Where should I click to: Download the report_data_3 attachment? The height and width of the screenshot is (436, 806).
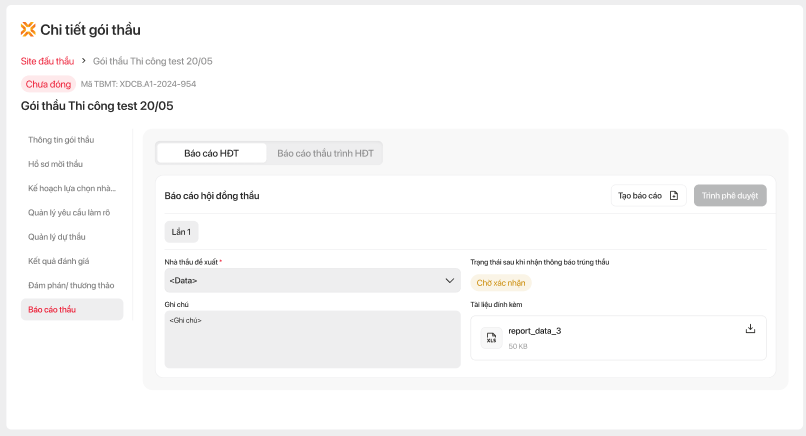point(750,329)
